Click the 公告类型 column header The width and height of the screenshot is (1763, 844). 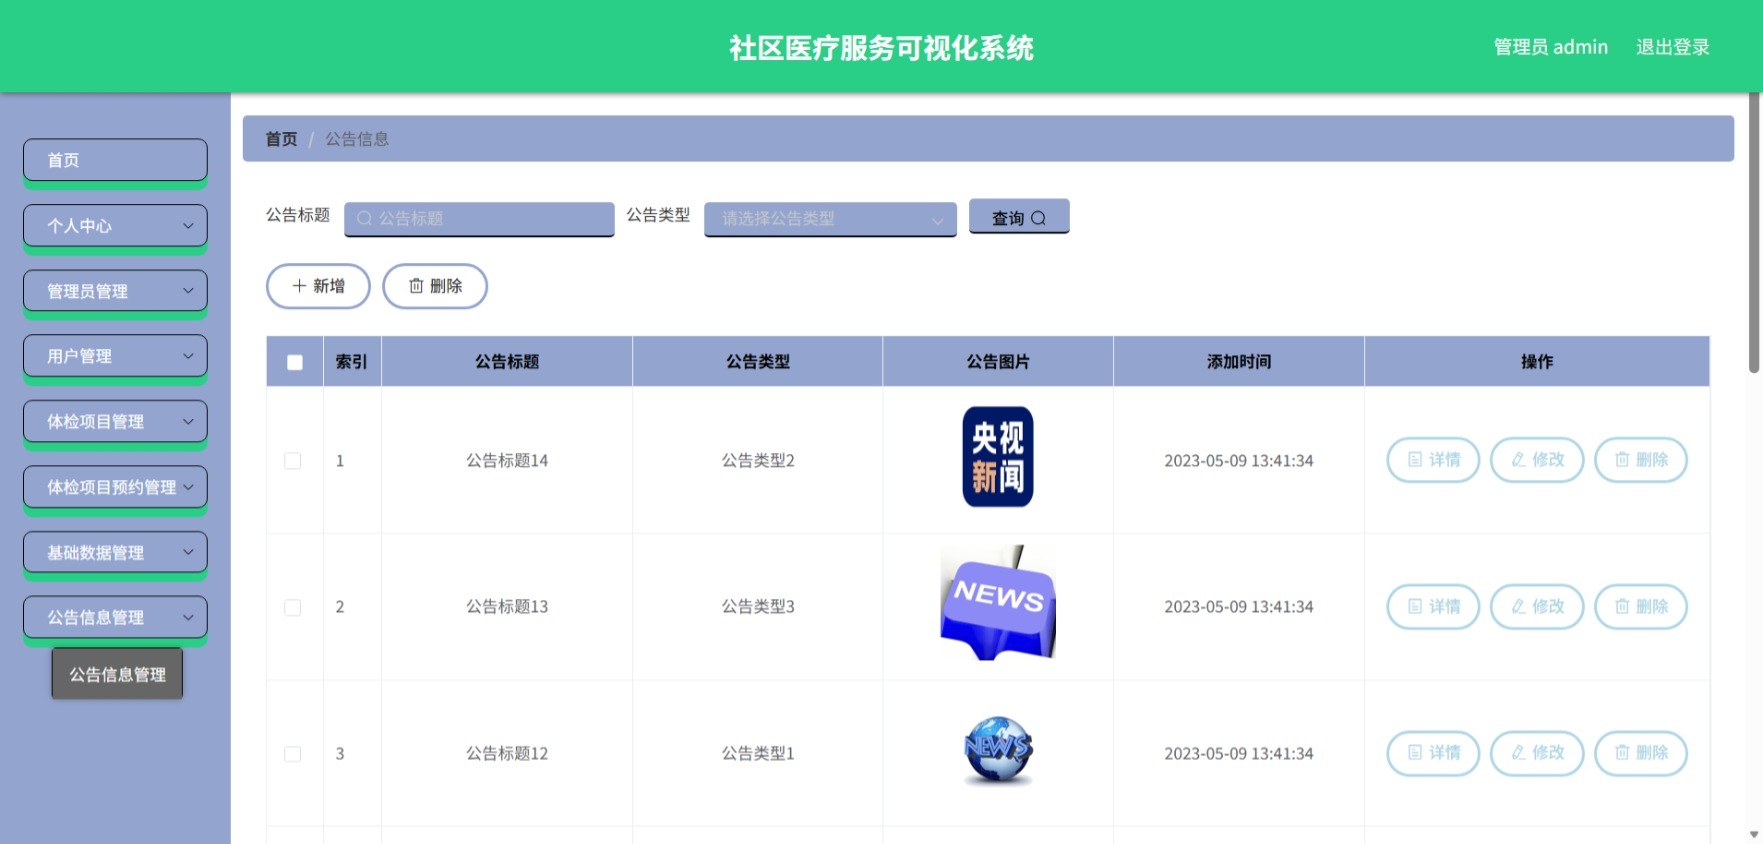758,362
